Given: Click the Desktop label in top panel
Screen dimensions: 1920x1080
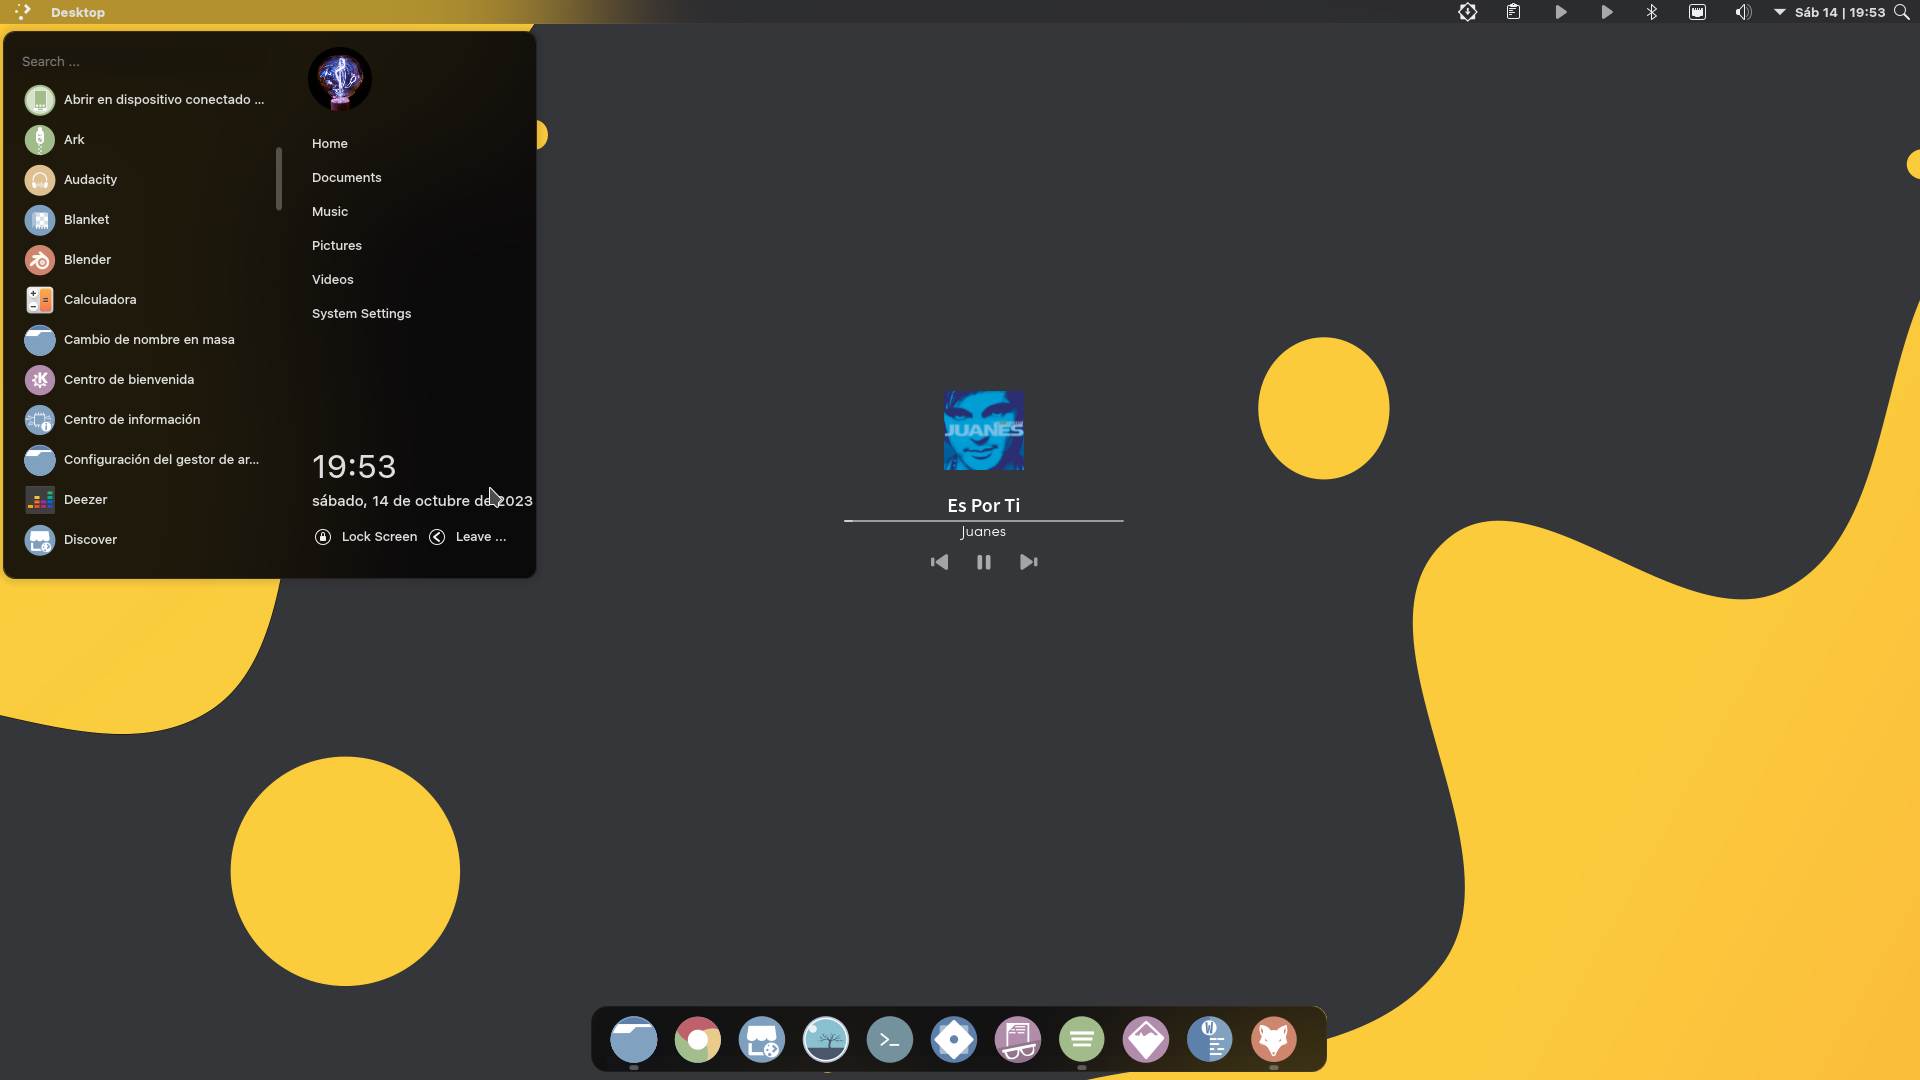Looking at the screenshot, I should pos(78,12).
